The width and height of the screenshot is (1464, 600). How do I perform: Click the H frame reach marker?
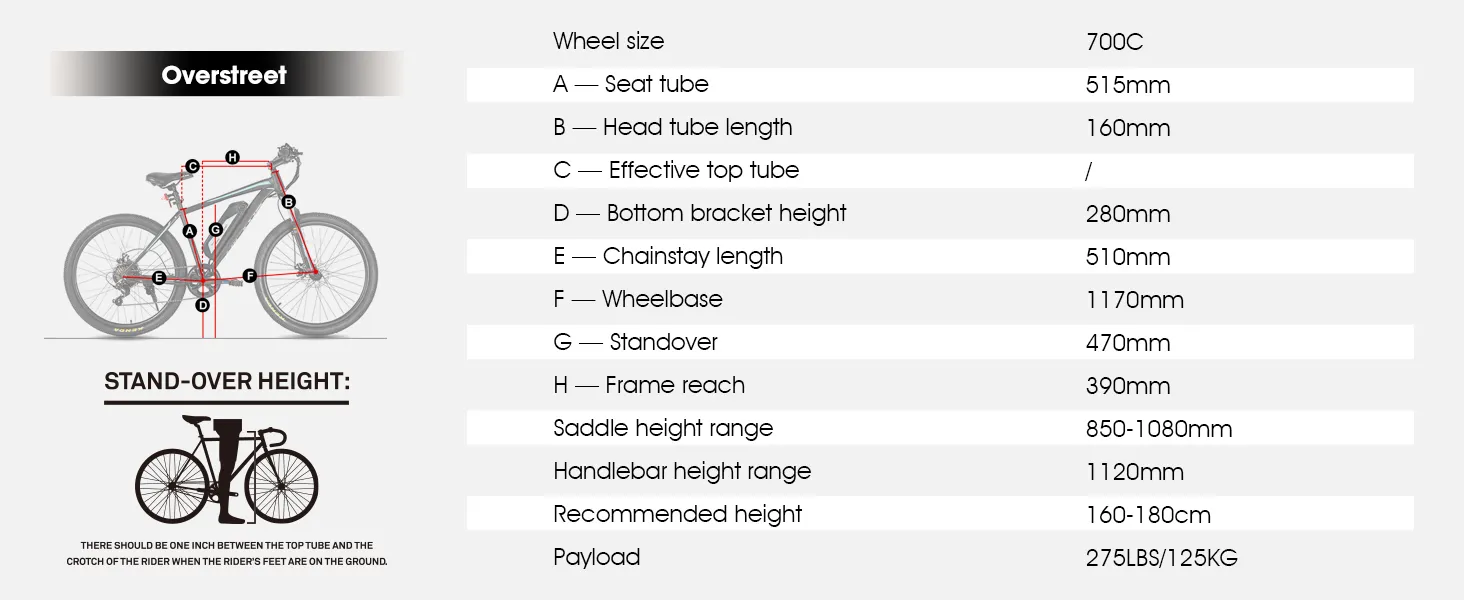click(232, 157)
